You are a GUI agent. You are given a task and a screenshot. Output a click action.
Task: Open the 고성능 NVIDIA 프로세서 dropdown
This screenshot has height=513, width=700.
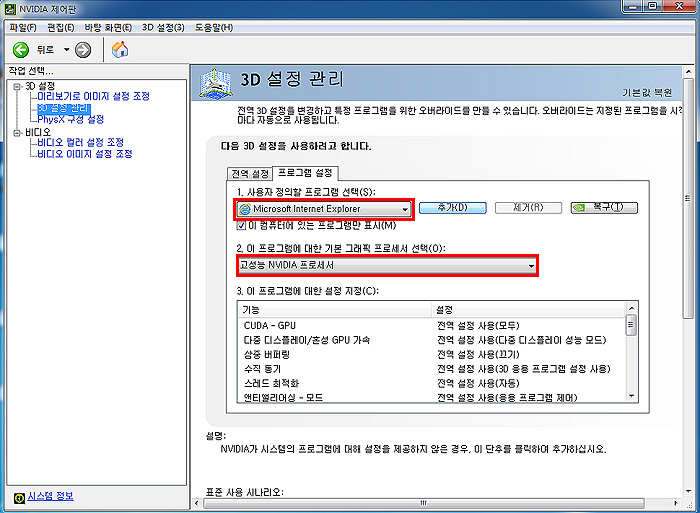387,265
